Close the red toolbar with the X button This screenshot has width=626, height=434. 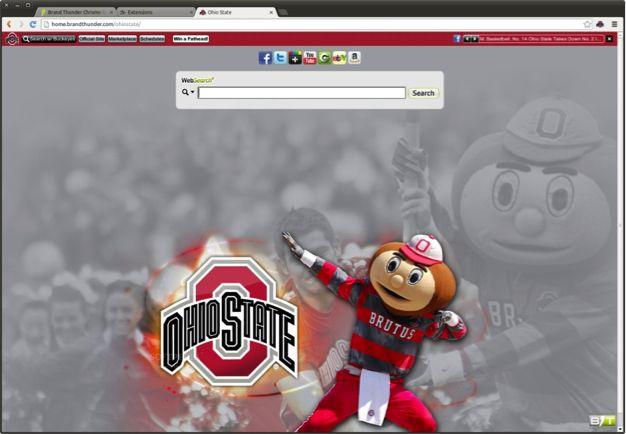[609, 39]
